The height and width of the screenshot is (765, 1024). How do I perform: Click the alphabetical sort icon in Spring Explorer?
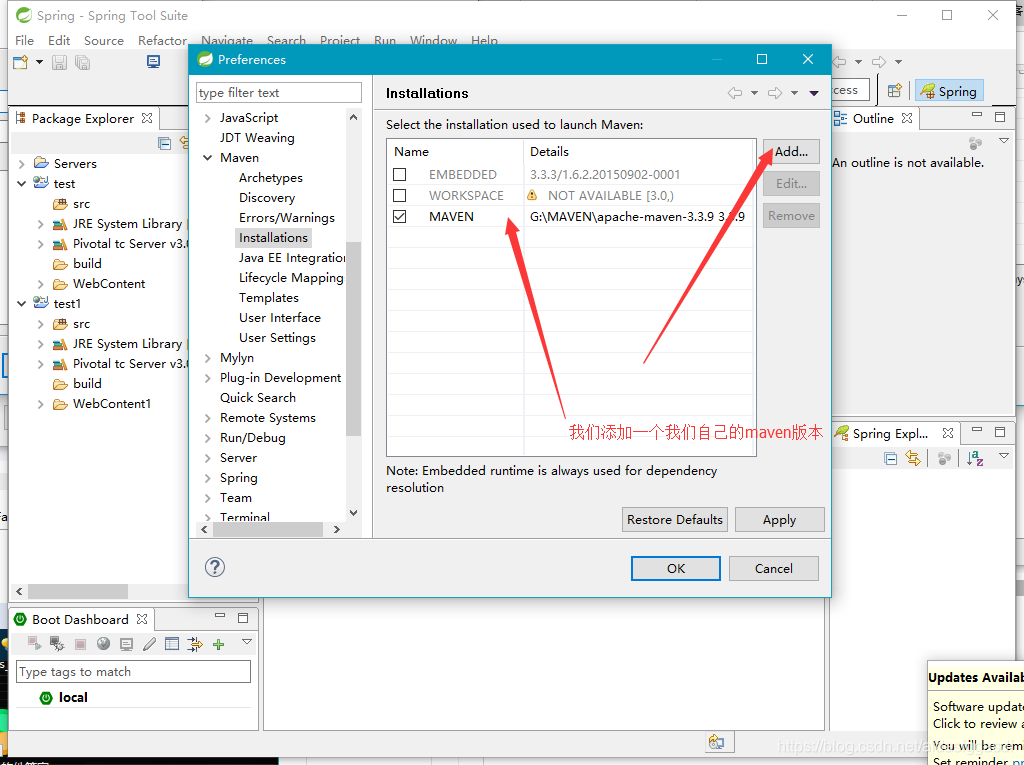pos(975,459)
